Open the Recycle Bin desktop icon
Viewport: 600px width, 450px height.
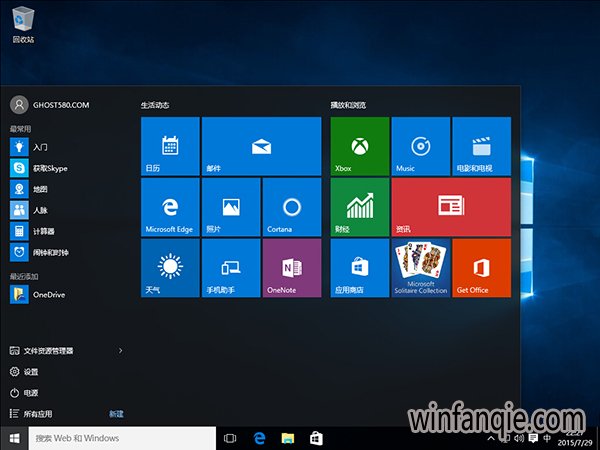point(23,24)
